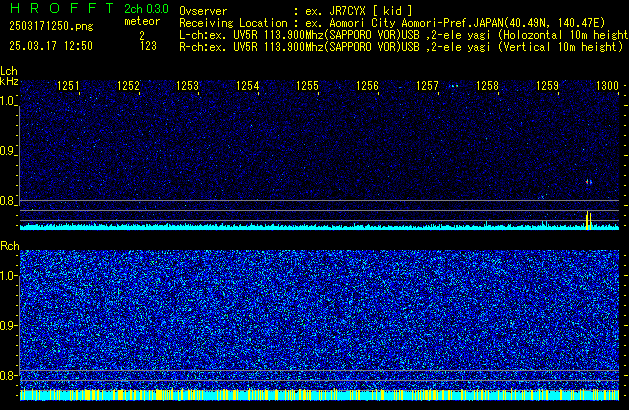The width and height of the screenshot is (629, 410).
Task: Click the 1253 time marker
Action: pos(188,86)
